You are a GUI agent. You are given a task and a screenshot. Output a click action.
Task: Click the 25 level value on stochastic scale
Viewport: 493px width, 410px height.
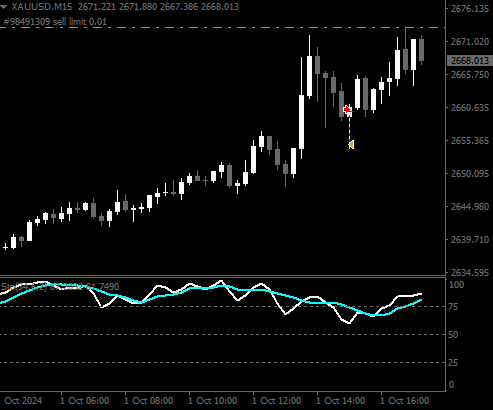[453, 362]
